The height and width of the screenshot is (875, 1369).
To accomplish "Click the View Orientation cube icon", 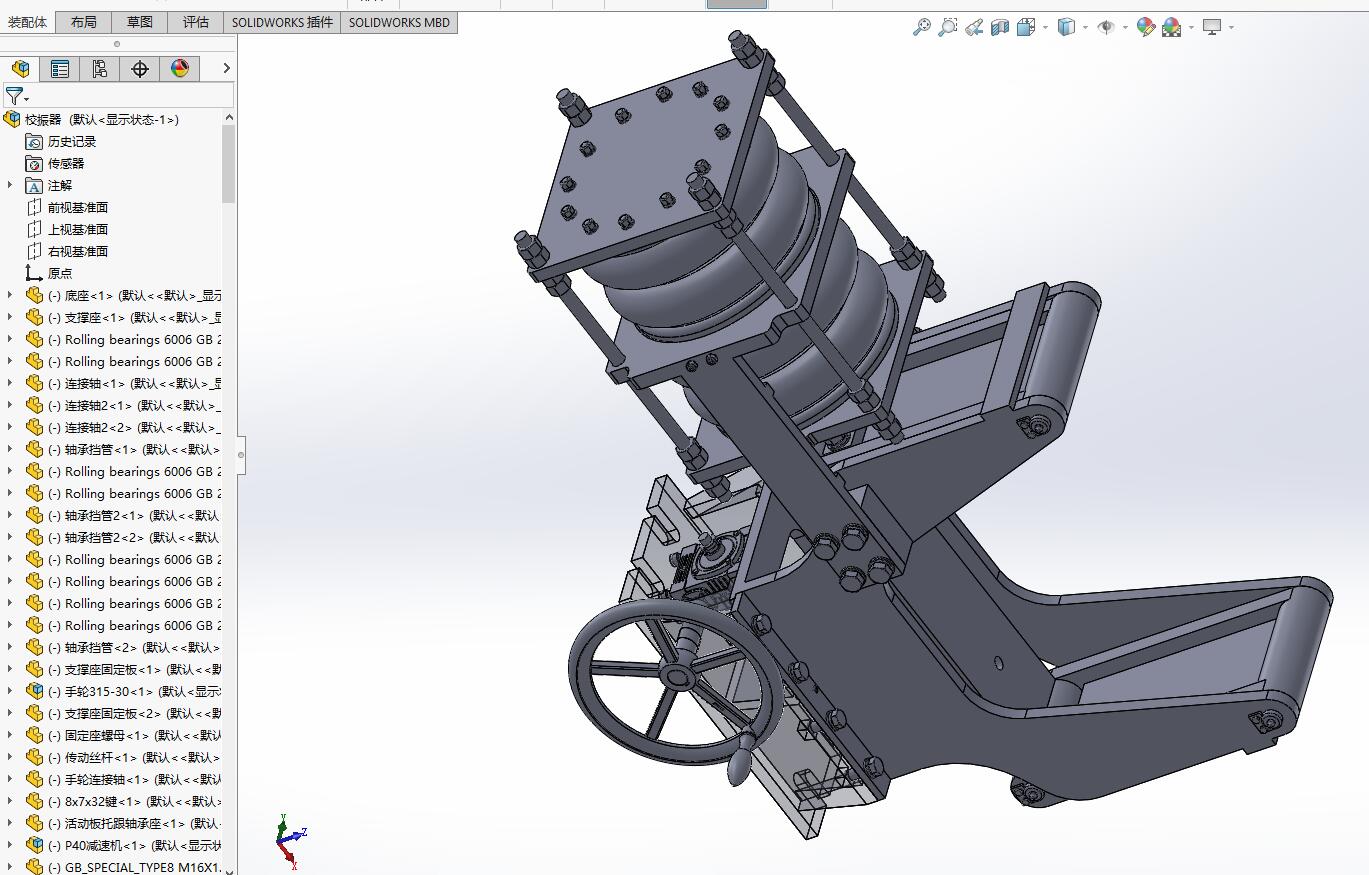I will [1025, 27].
